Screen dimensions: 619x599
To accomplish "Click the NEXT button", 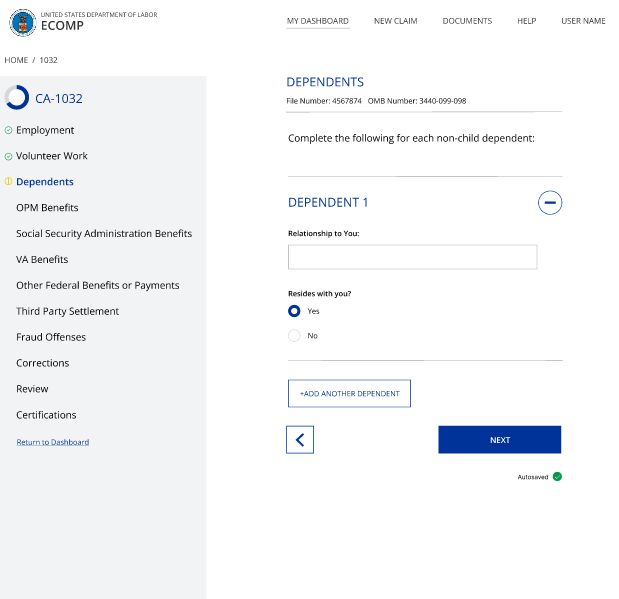I will pos(499,439).
